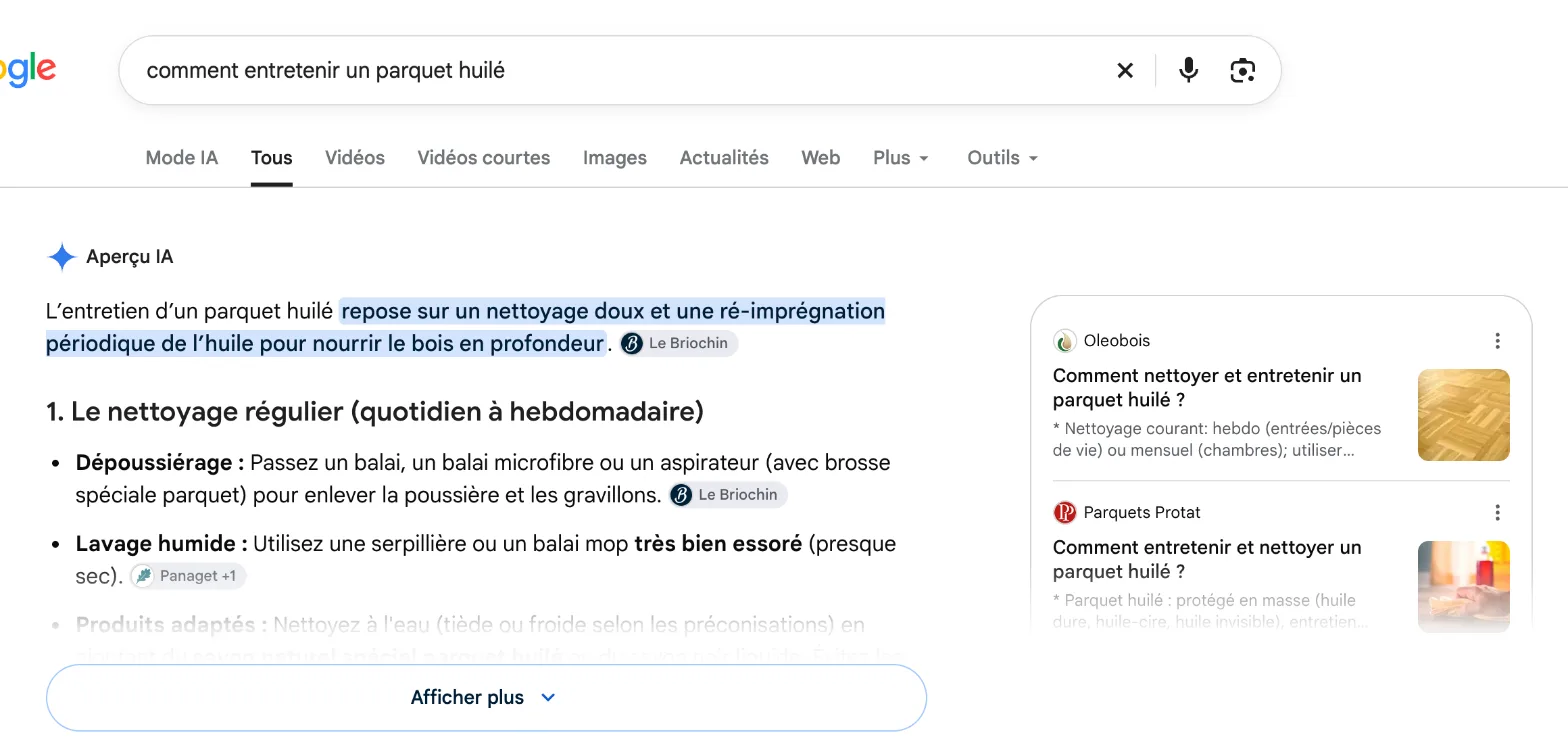Click the '1. Le nettoyage régulier' heading
The image size is (1568, 737).
375,411
